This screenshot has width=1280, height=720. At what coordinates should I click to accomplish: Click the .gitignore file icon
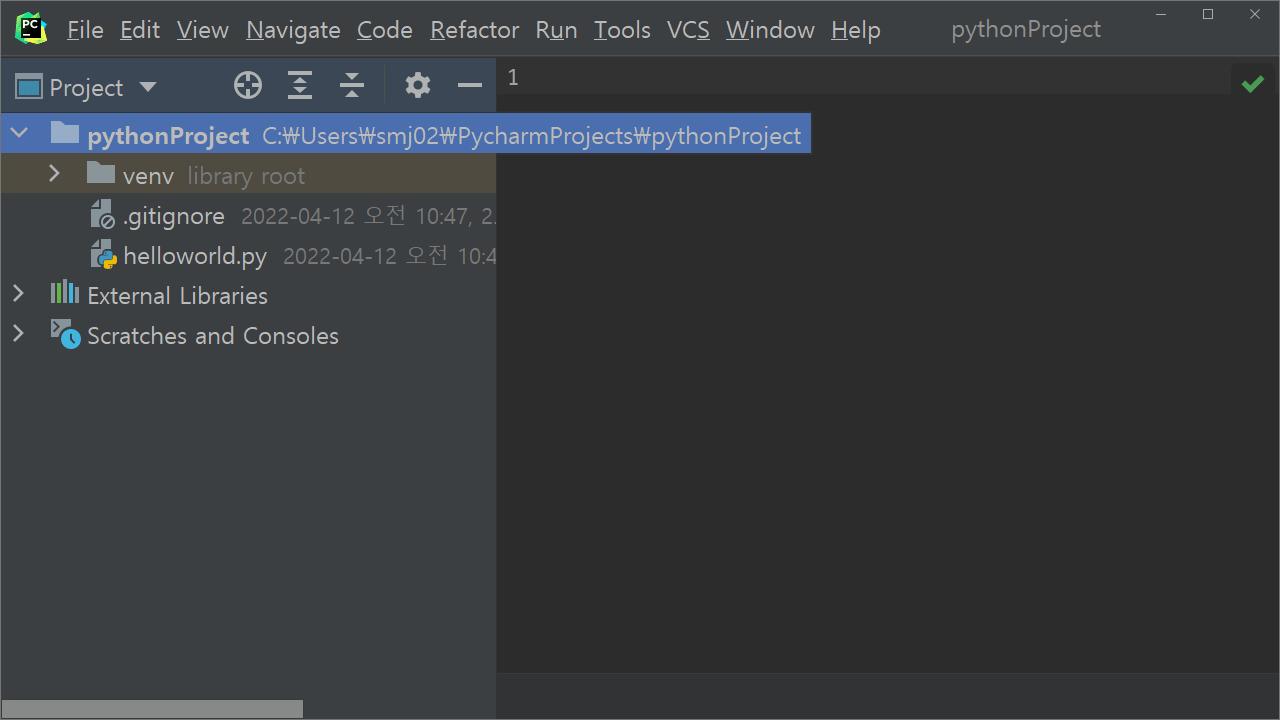(x=102, y=214)
